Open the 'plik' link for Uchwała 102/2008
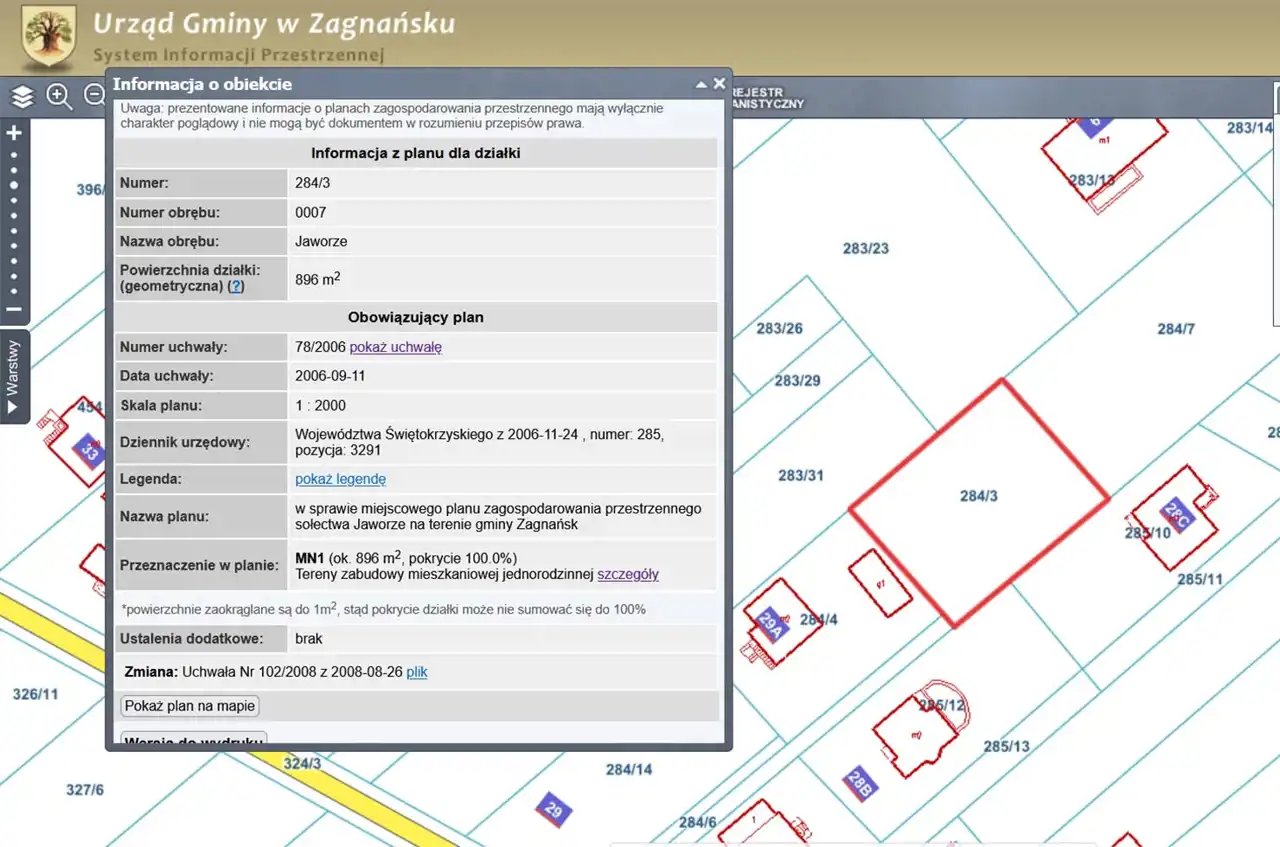The height and width of the screenshot is (847, 1280). pyautogui.click(x=417, y=672)
